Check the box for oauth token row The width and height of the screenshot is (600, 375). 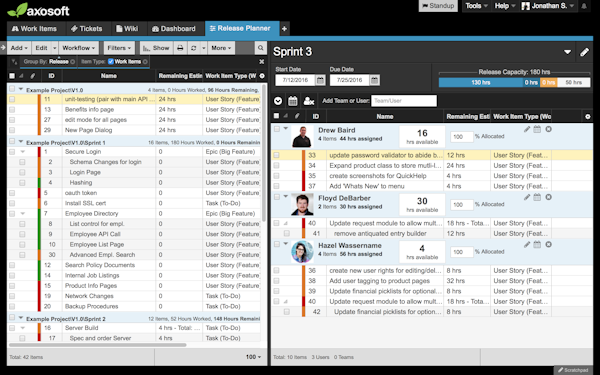tap(12, 193)
